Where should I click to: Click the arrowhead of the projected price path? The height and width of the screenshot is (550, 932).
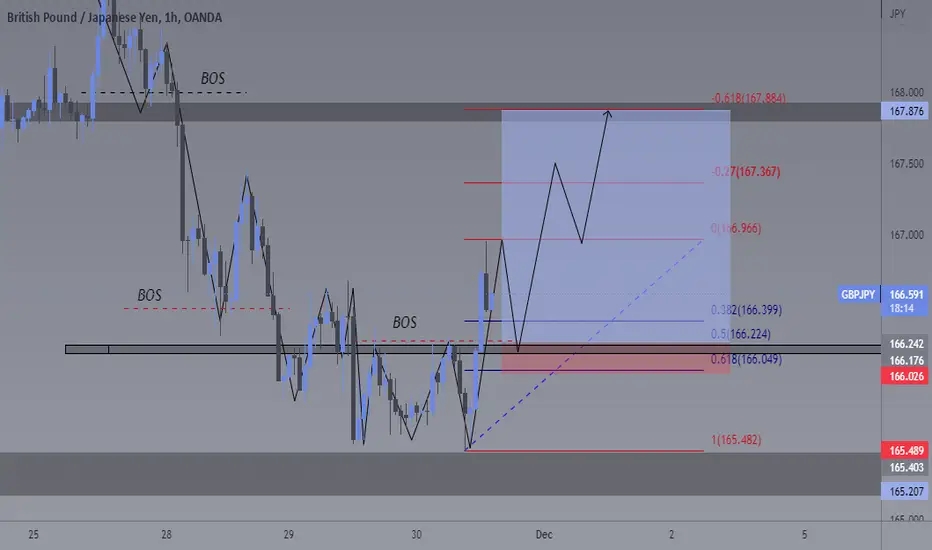[608, 113]
